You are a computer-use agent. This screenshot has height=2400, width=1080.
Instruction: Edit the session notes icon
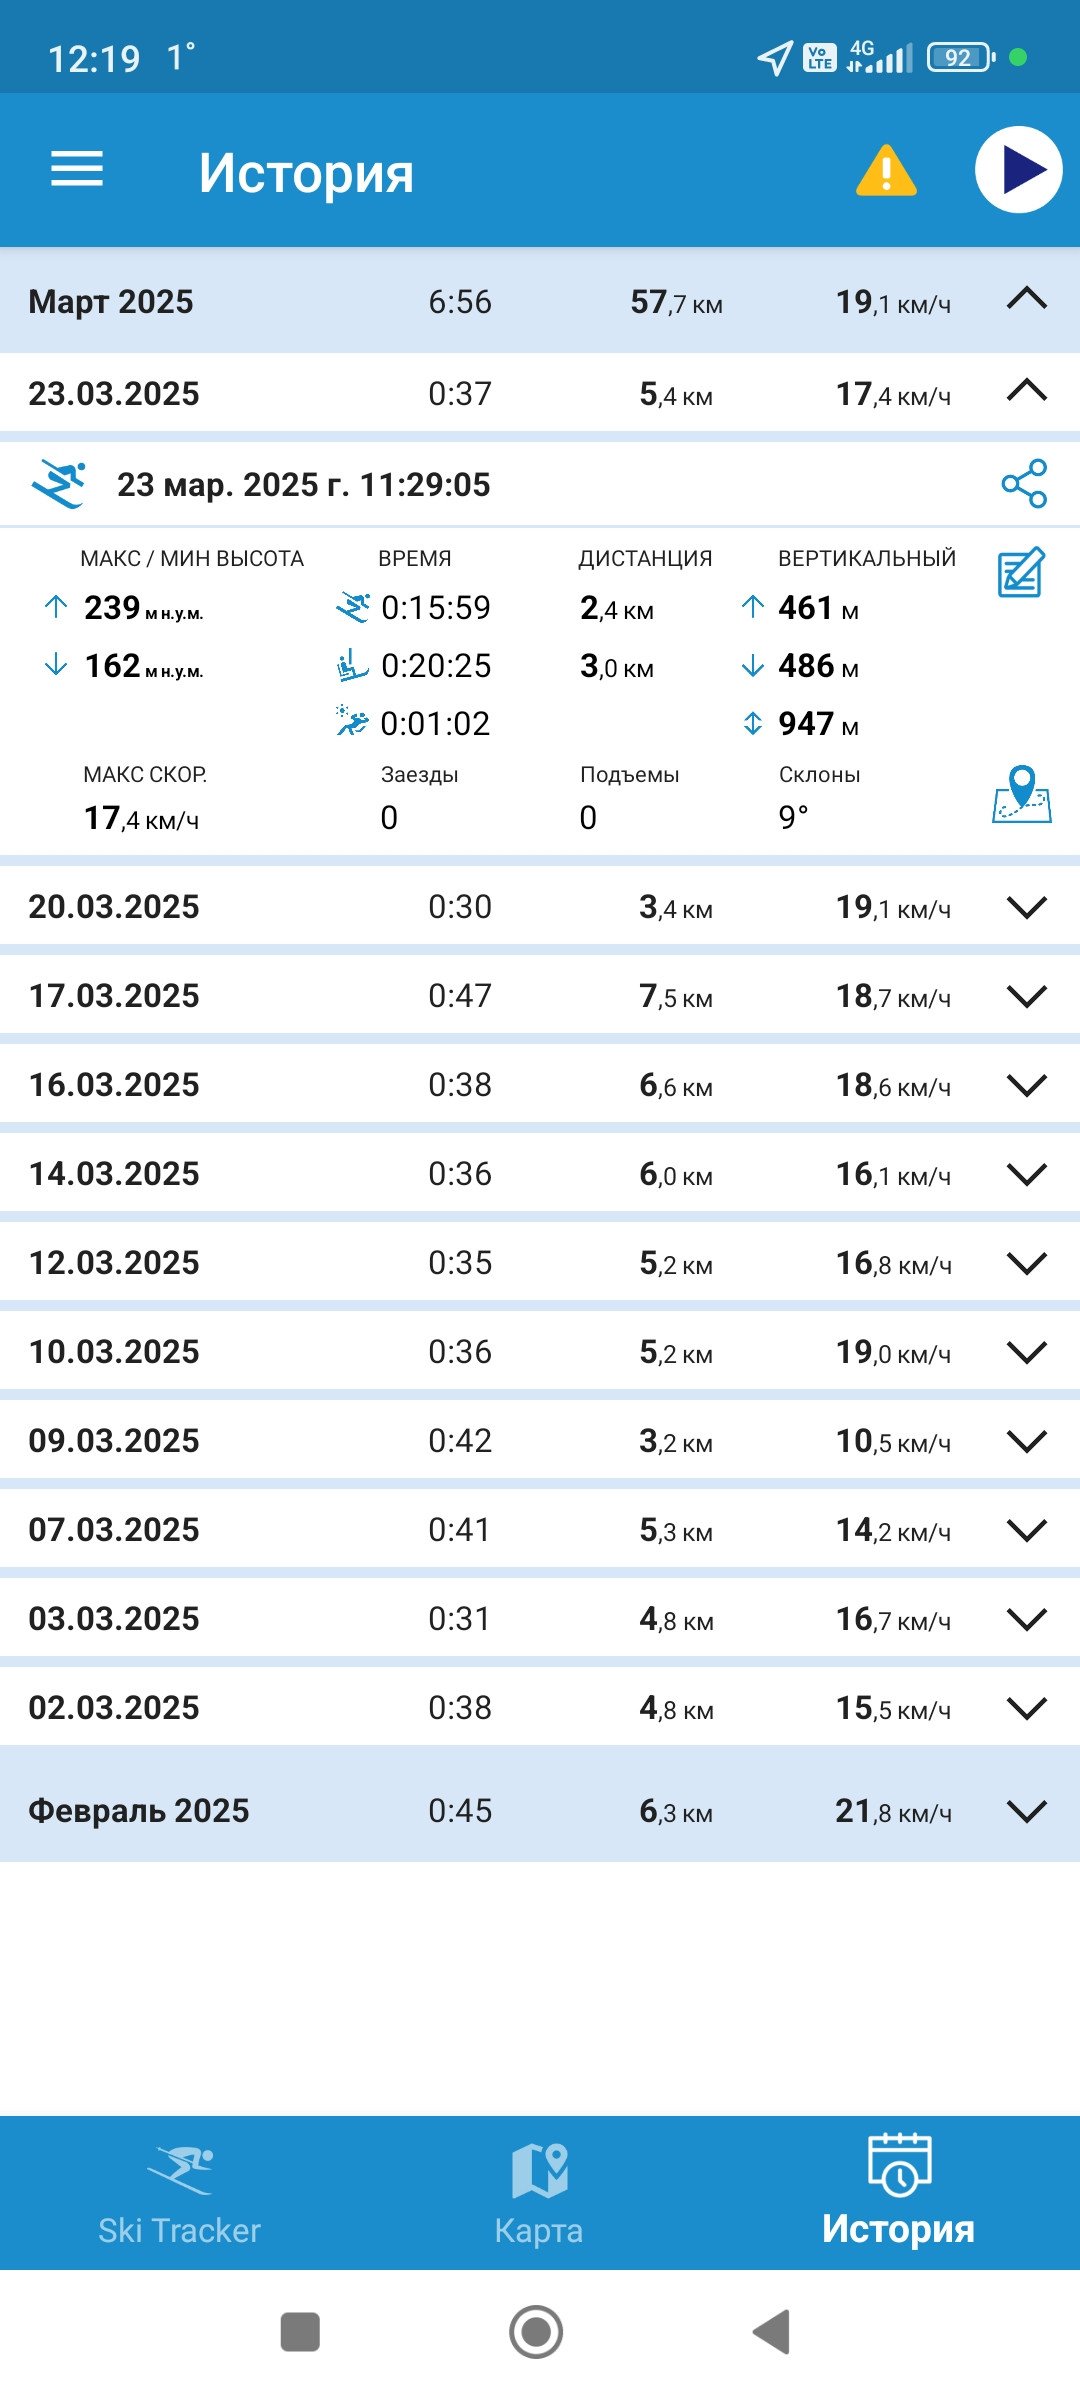click(x=1022, y=573)
